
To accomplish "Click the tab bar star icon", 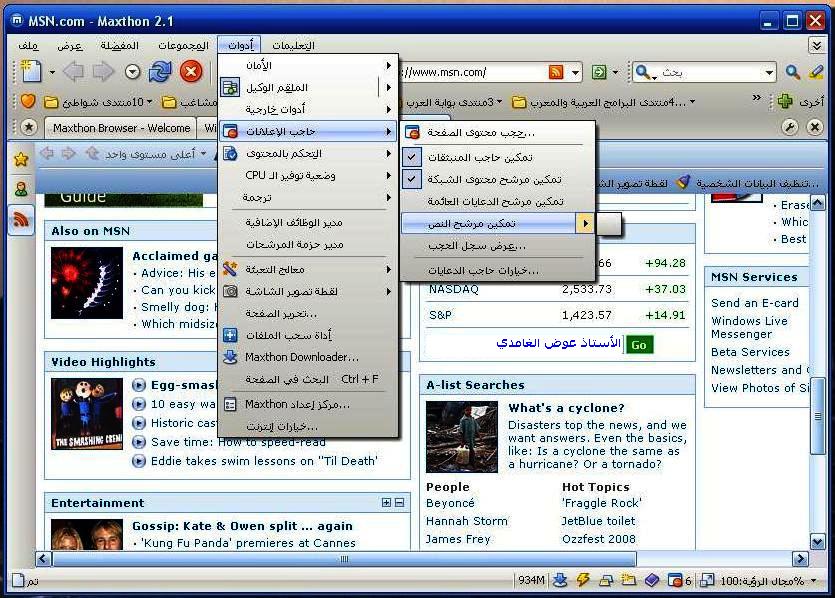I will tap(29, 127).
